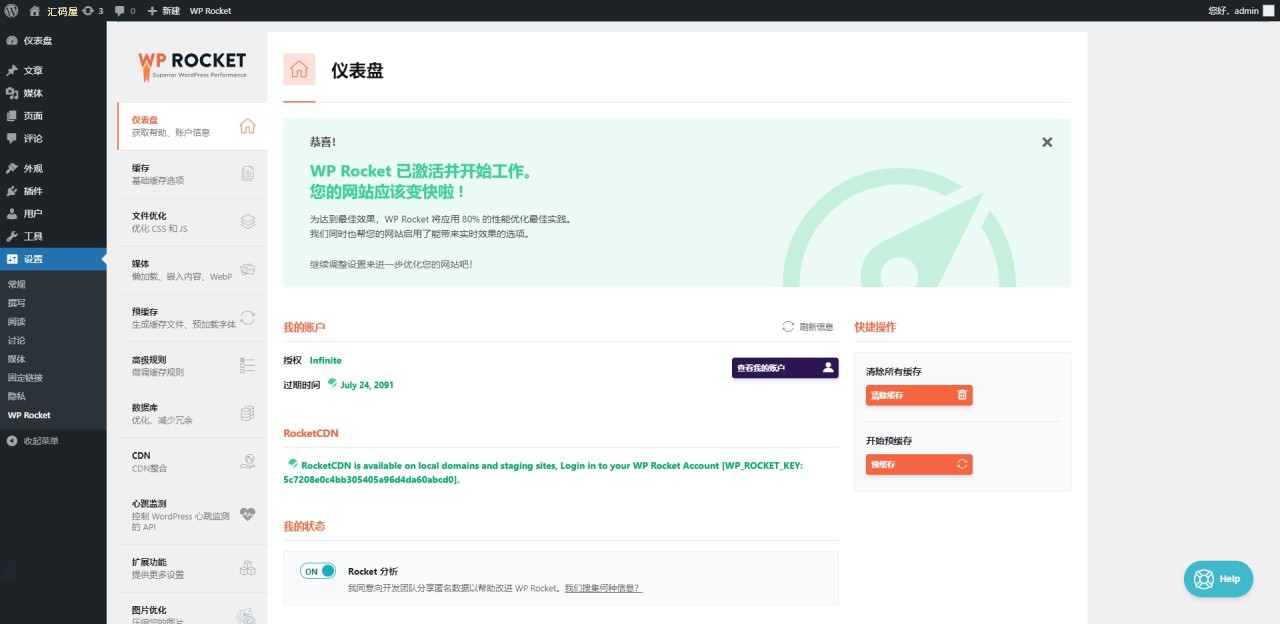
Task: Open the WP Rocket 媒体 tab (懒加载, WebP)
Action: (192, 270)
